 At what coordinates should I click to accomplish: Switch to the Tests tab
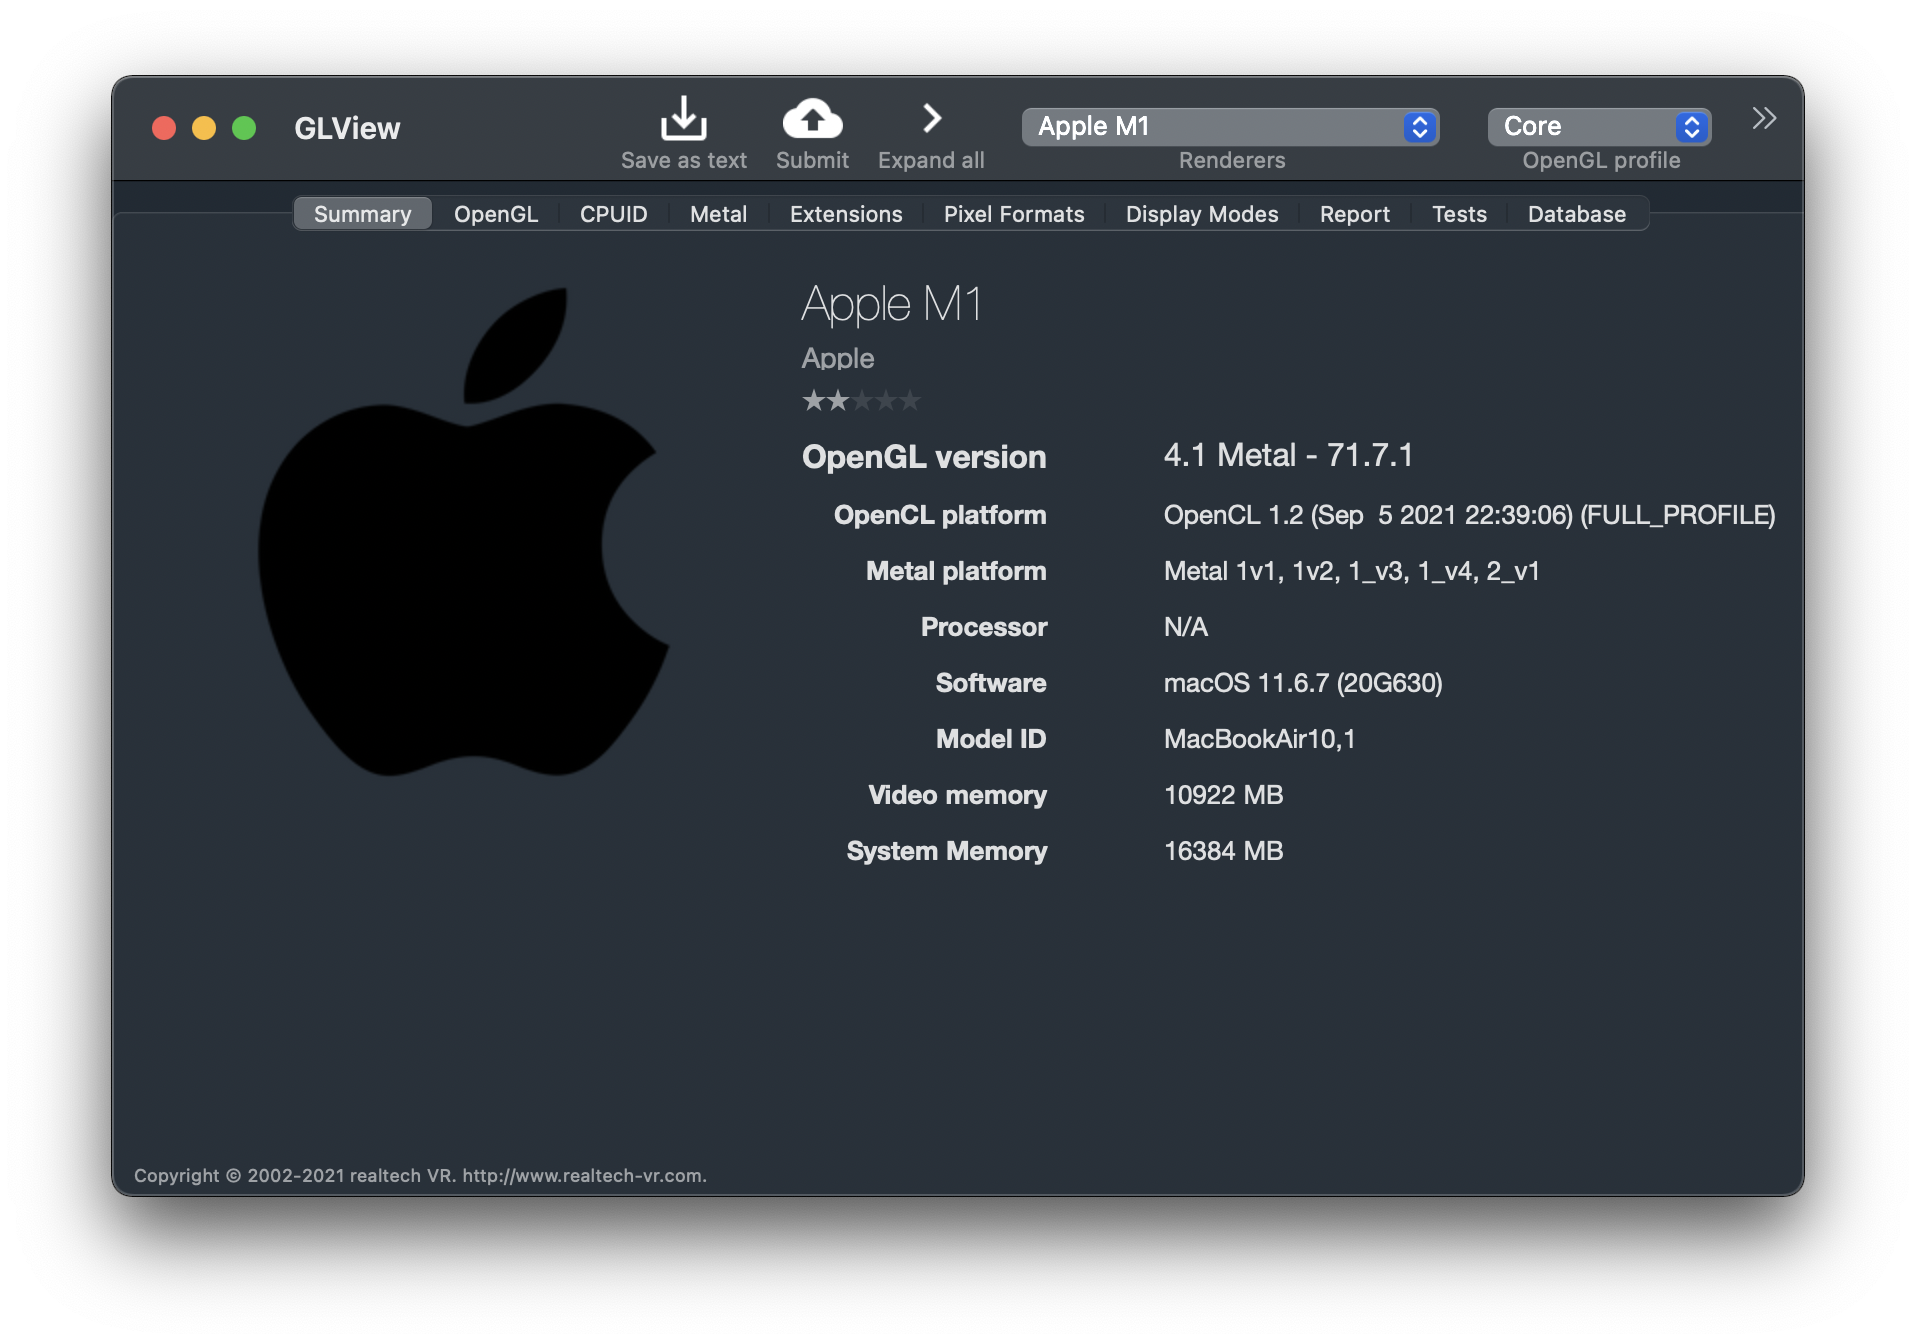point(1459,214)
